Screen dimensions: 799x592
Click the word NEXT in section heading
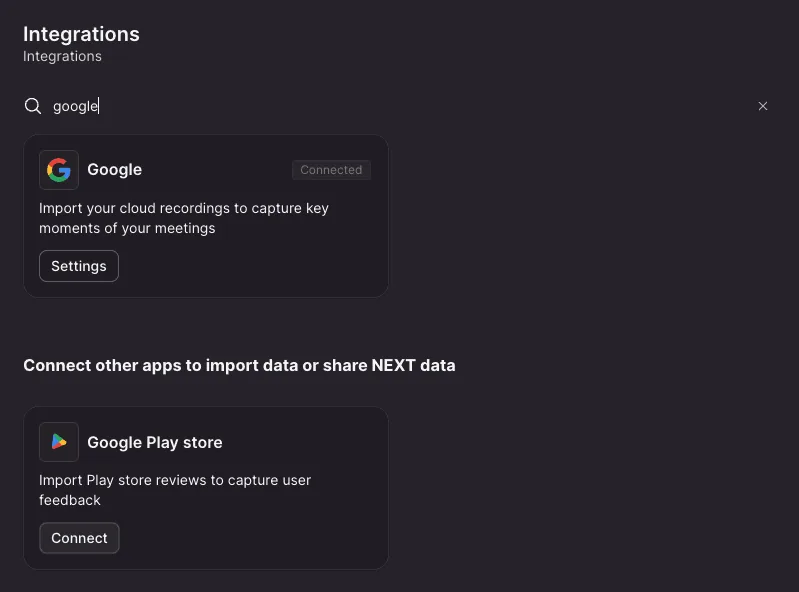click(x=393, y=365)
